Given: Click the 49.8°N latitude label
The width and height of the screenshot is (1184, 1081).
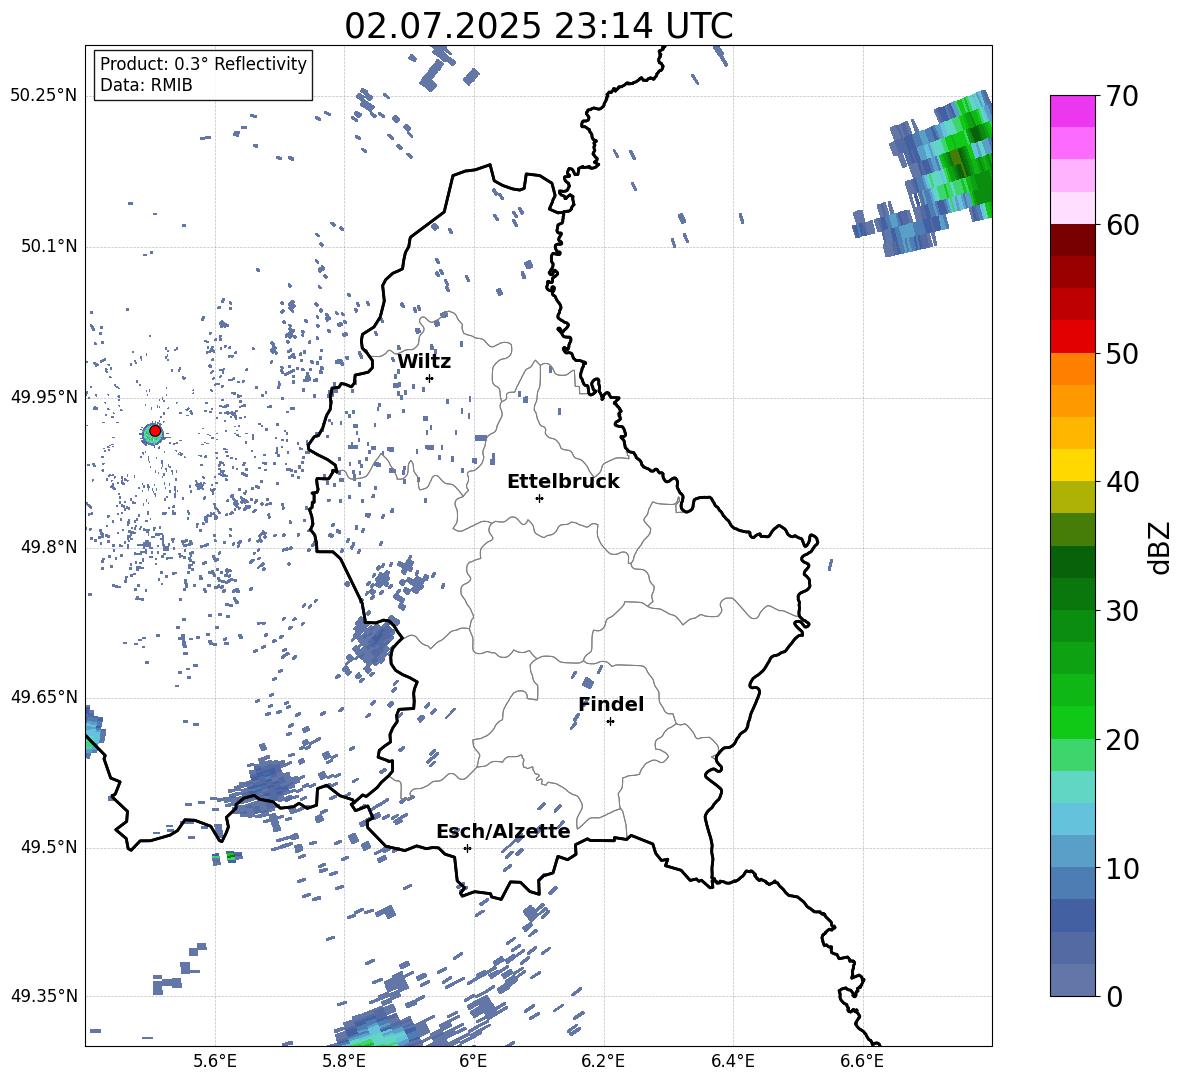Looking at the screenshot, I should (49, 547).
